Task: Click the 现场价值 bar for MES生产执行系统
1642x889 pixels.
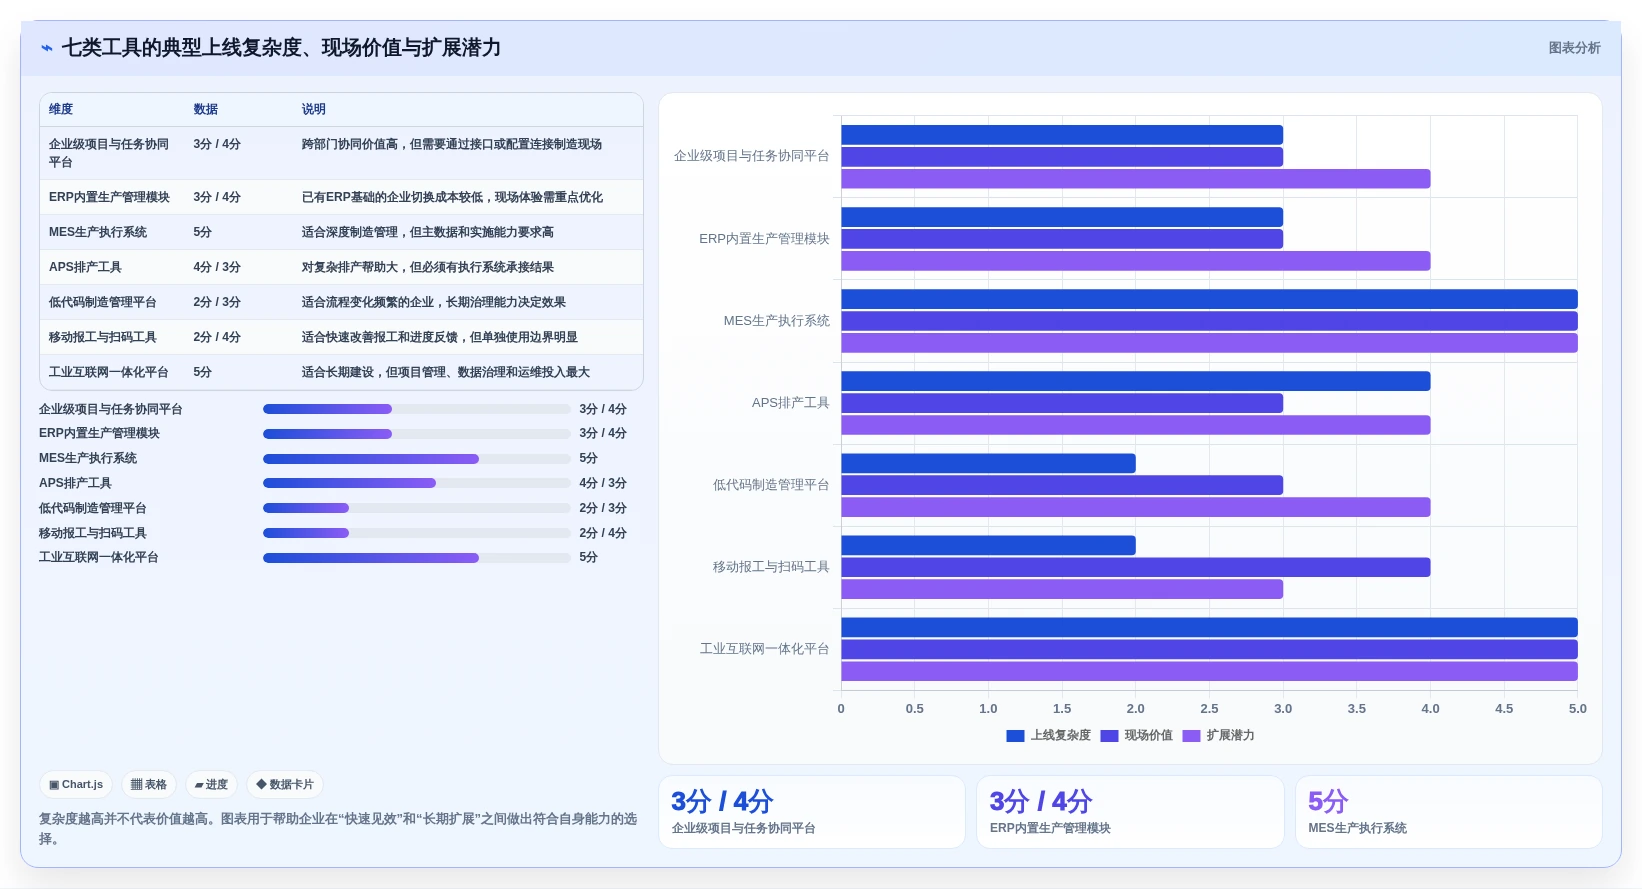Action: click(1209, 321)
